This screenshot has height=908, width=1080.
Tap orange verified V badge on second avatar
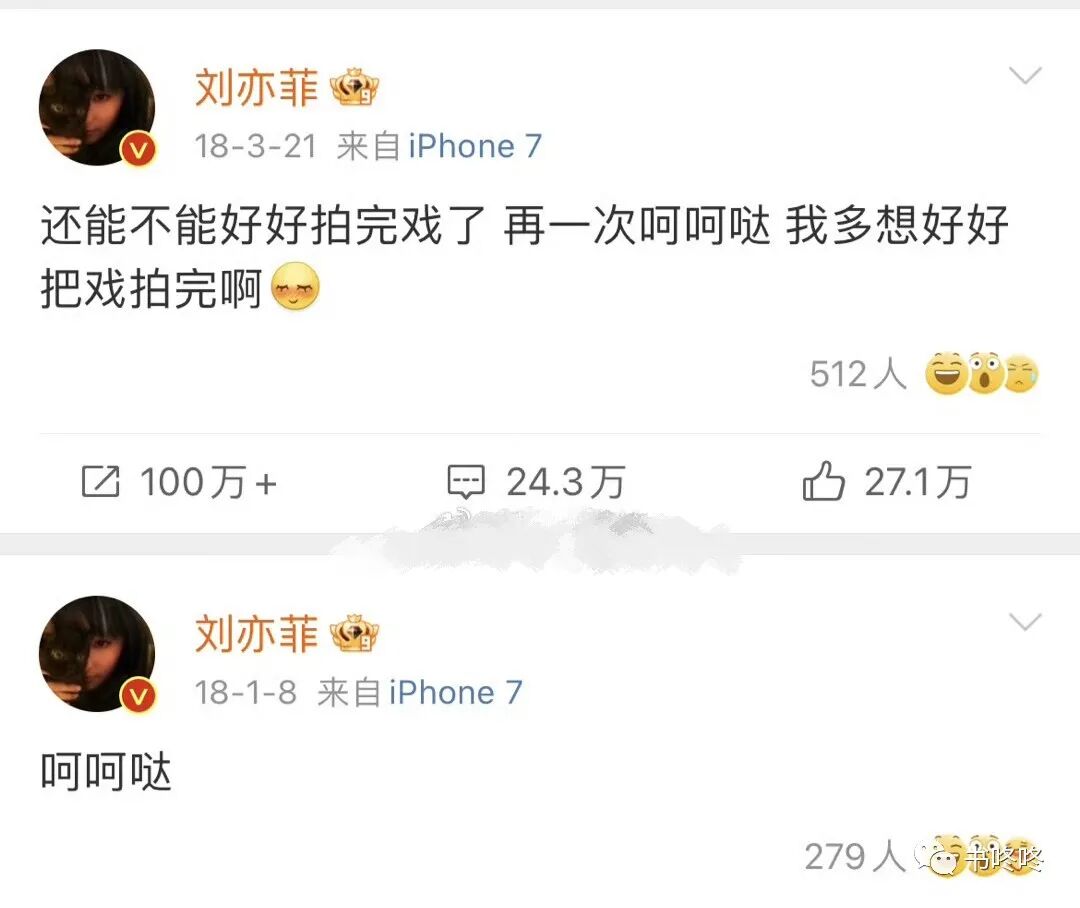(x=138, y=694)
